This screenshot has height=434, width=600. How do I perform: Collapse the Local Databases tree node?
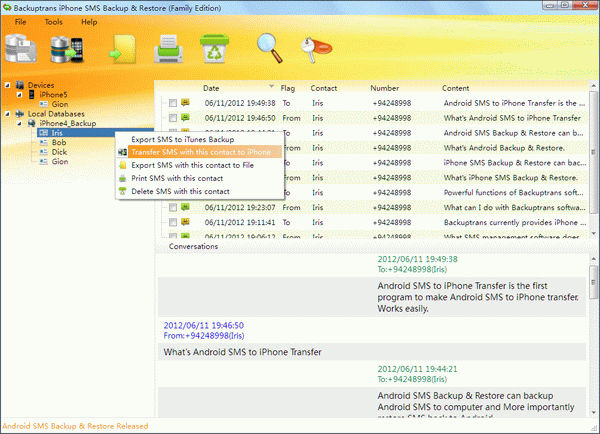tap(8, 114)
